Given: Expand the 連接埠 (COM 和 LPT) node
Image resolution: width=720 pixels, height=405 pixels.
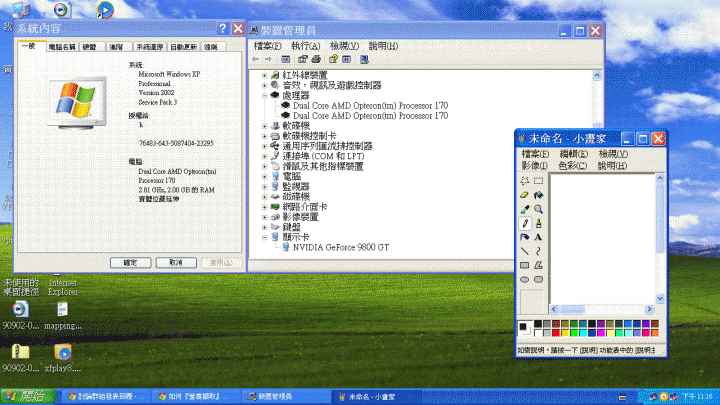Looking at the screenshot, I should (x=264, y=157).
